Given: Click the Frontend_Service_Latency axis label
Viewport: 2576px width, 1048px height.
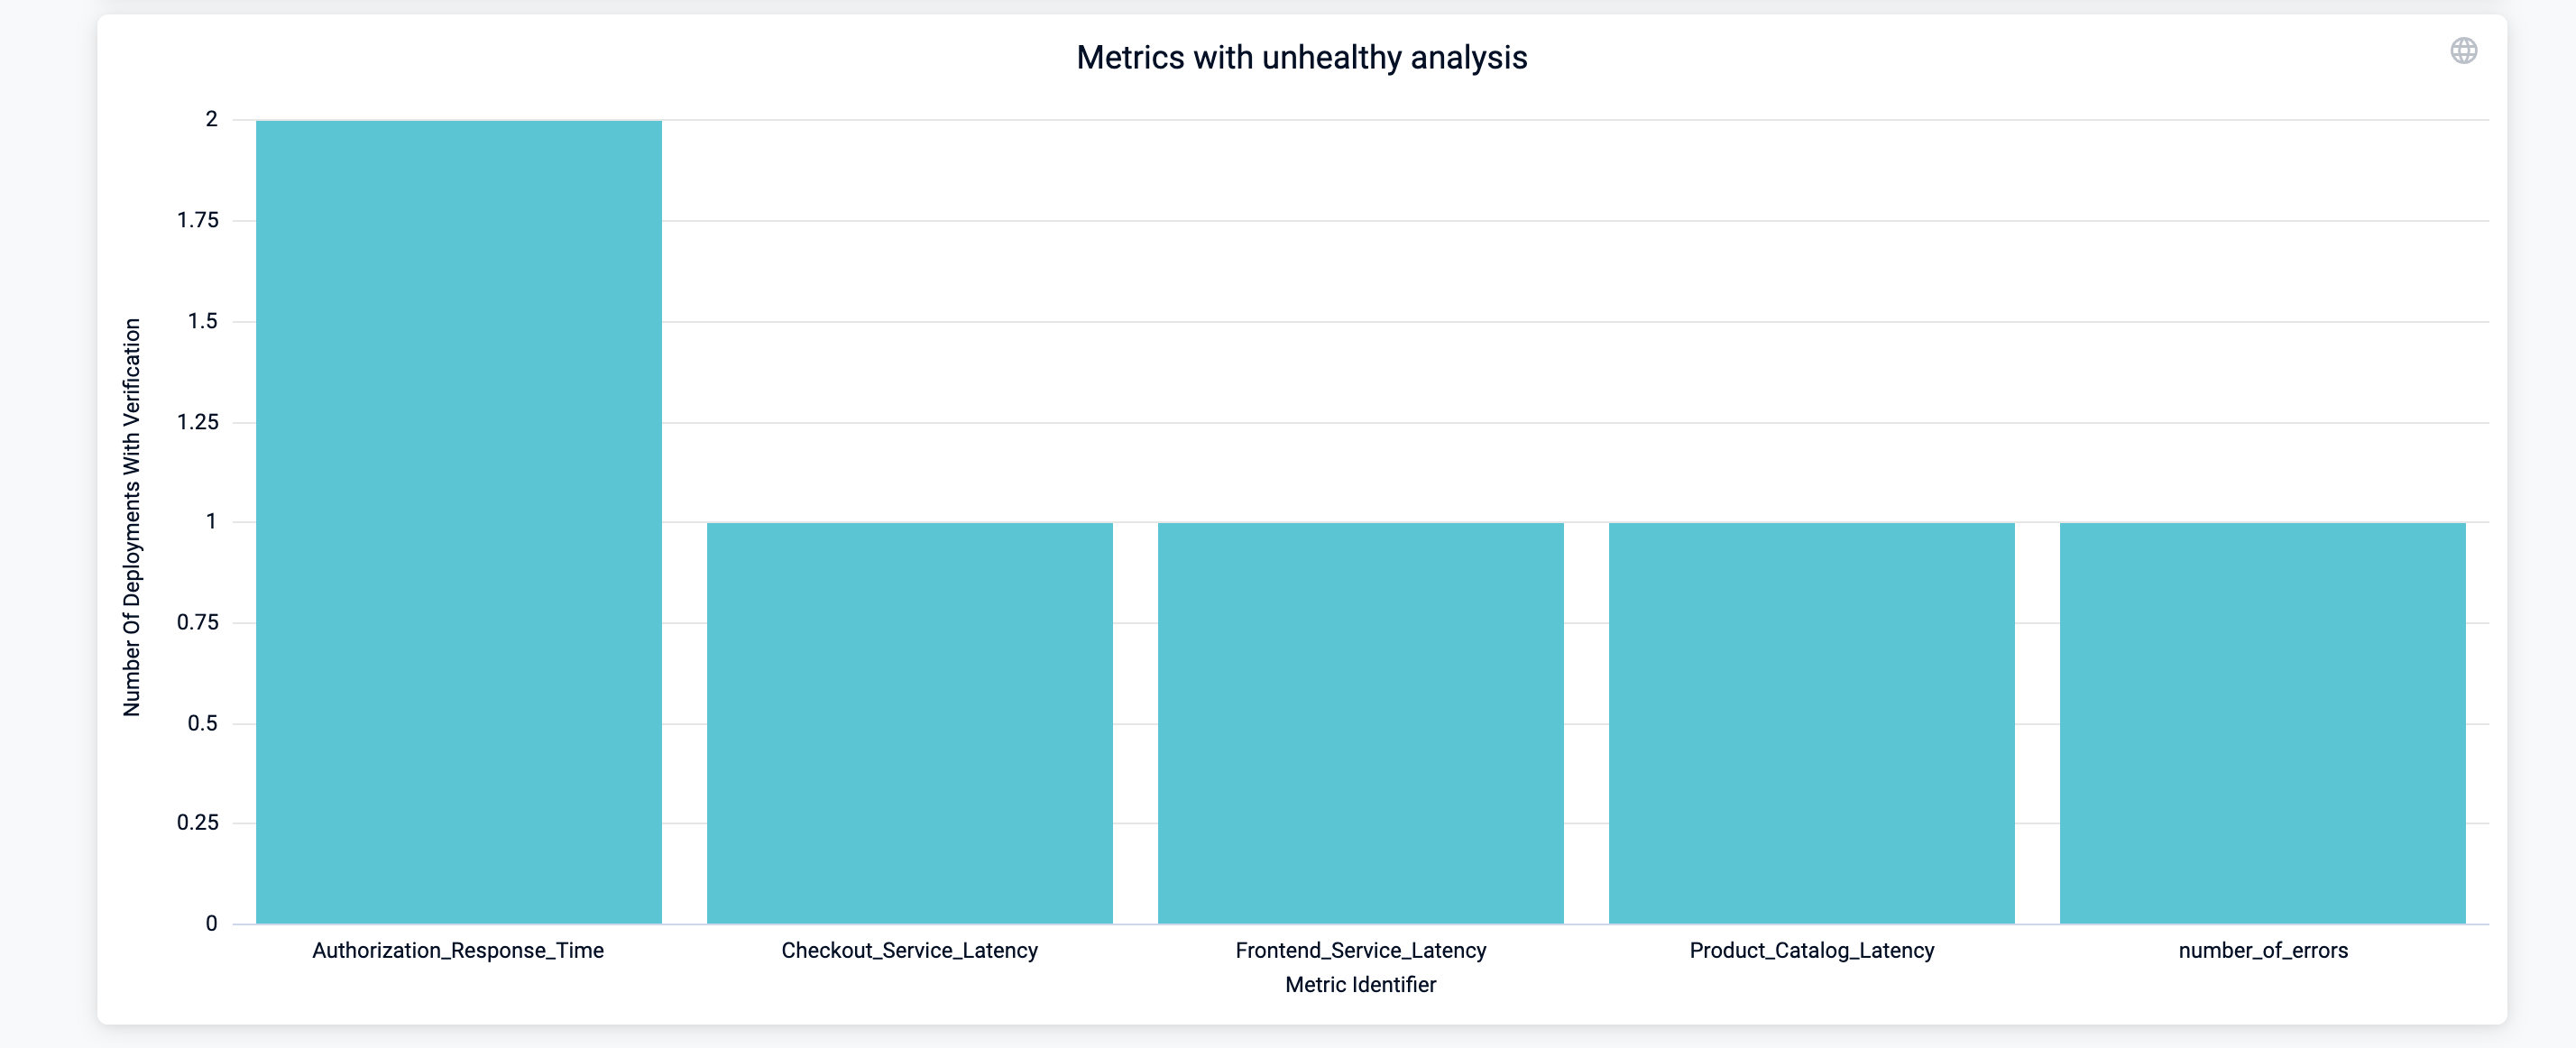Looking at the screenshot, I should 1360,950.
